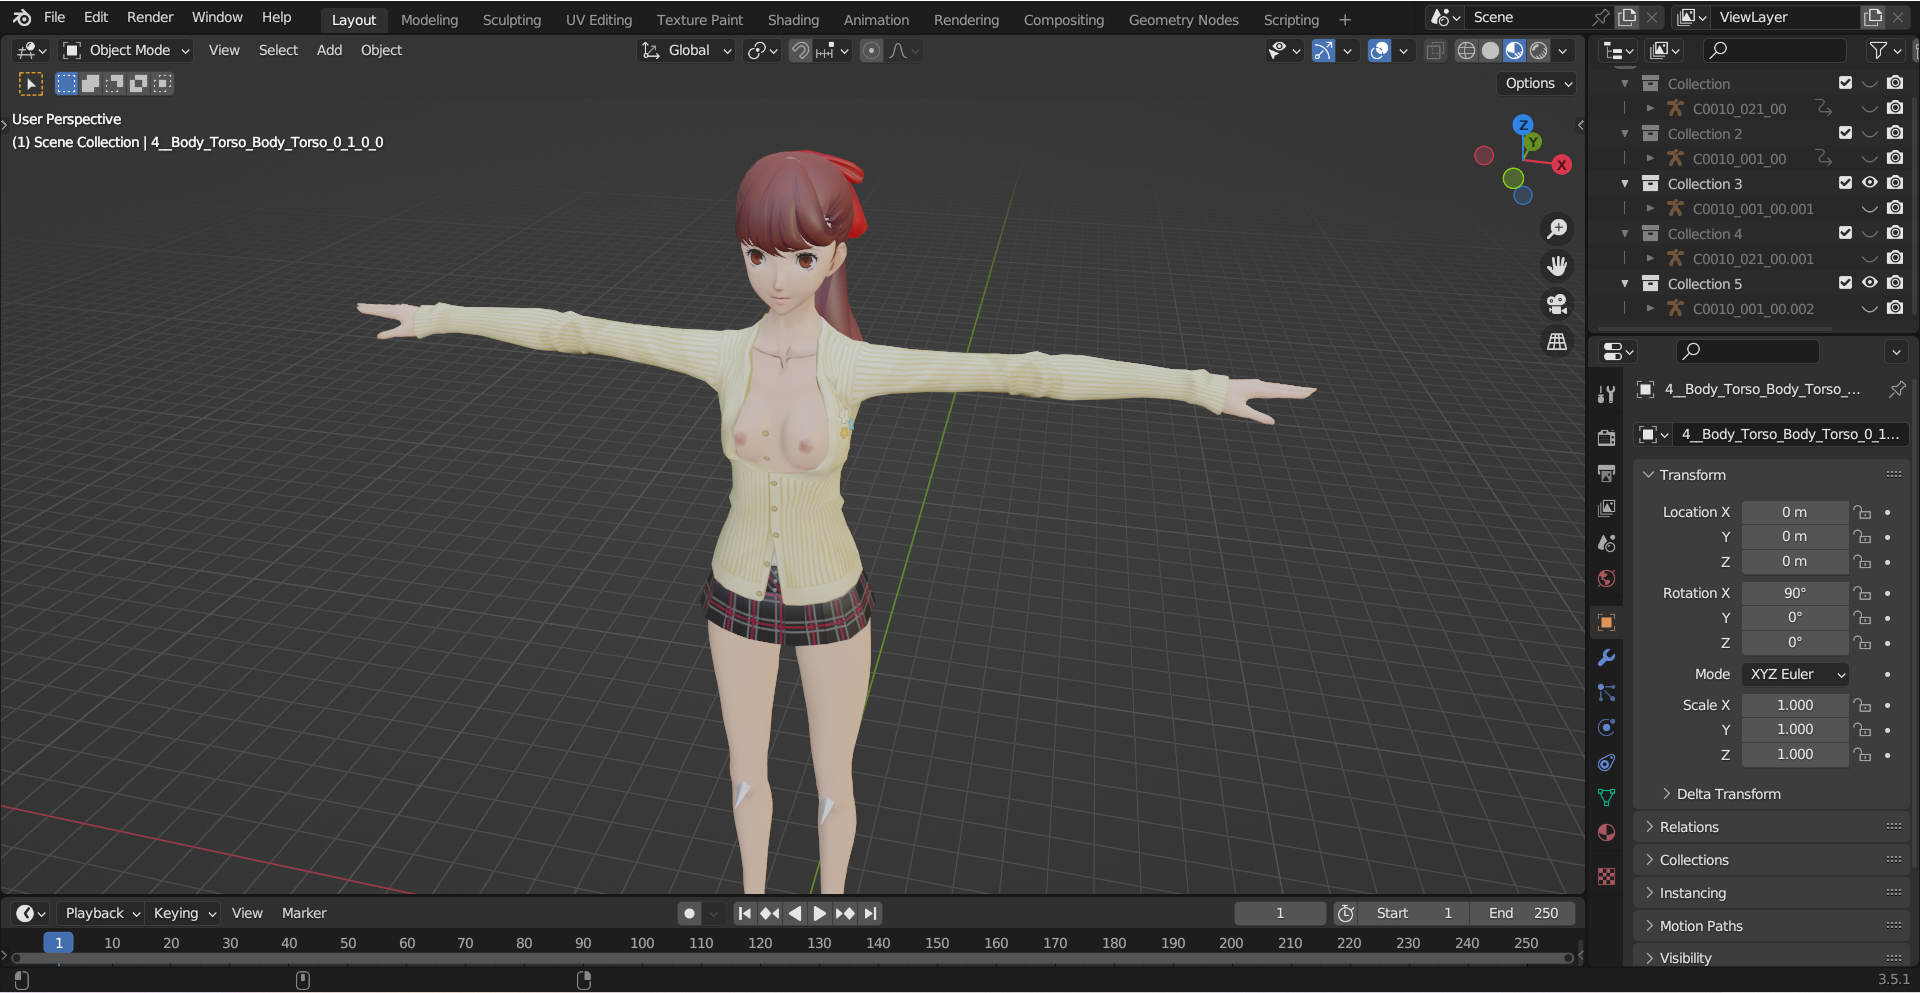The width and height of the screenshot is (1920, 993).
Task: Open the Playback popover in timeline
Action: click(102, 913)
